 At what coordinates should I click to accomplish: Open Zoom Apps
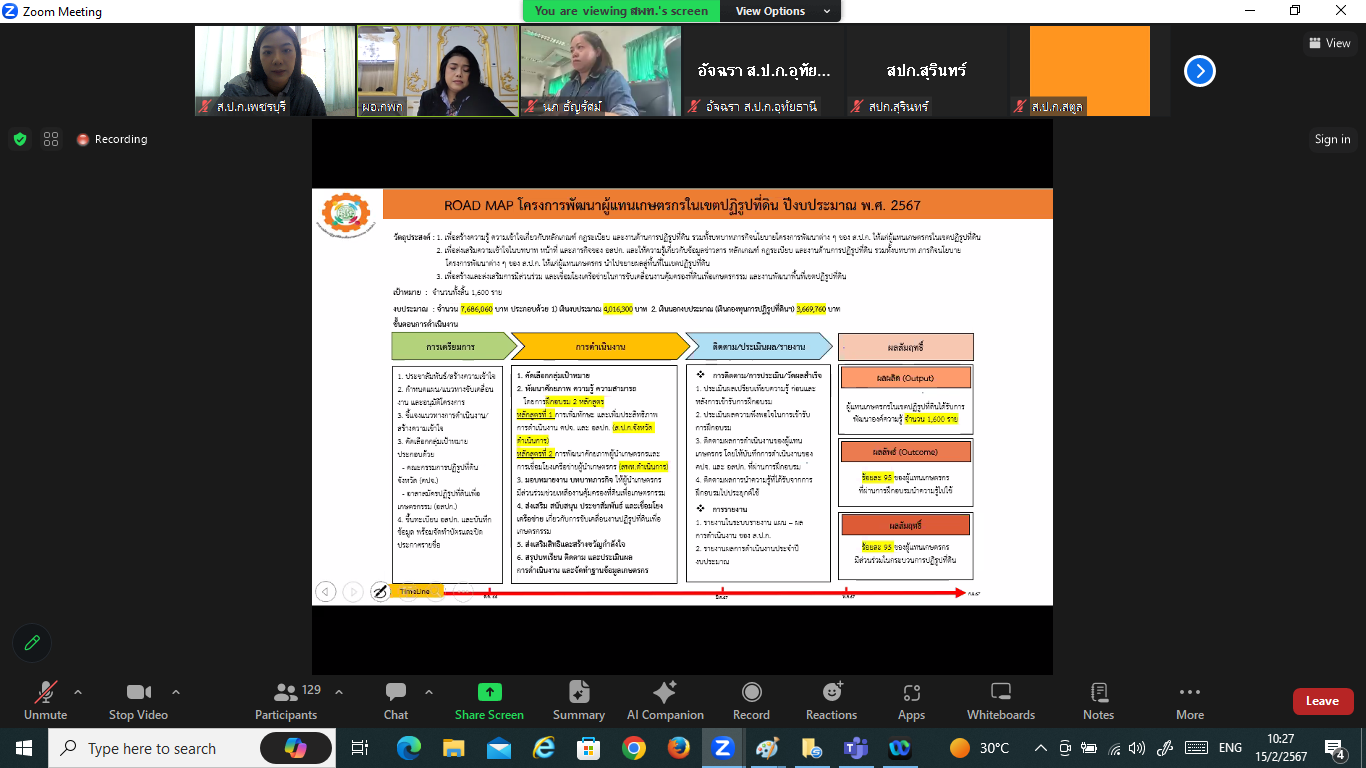[x=911, y=700]
